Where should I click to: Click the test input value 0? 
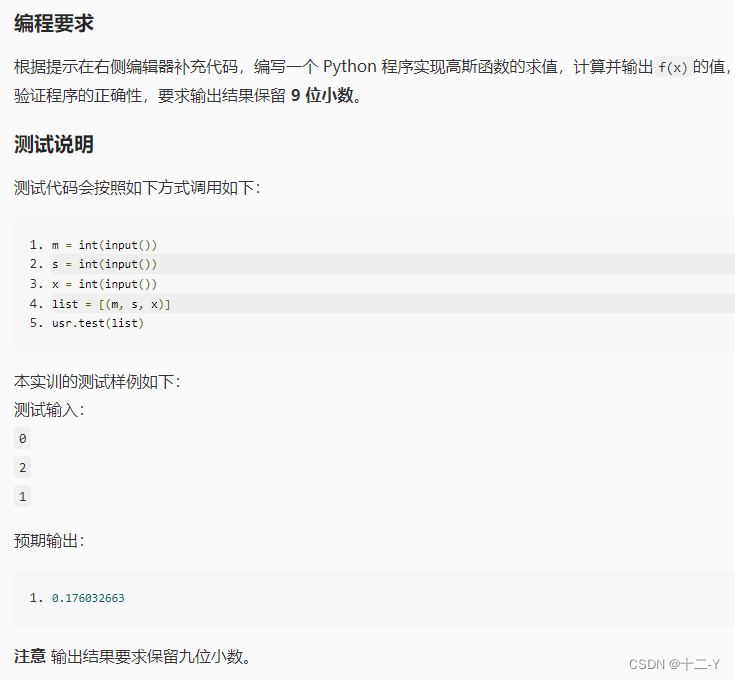coord(22,439)
